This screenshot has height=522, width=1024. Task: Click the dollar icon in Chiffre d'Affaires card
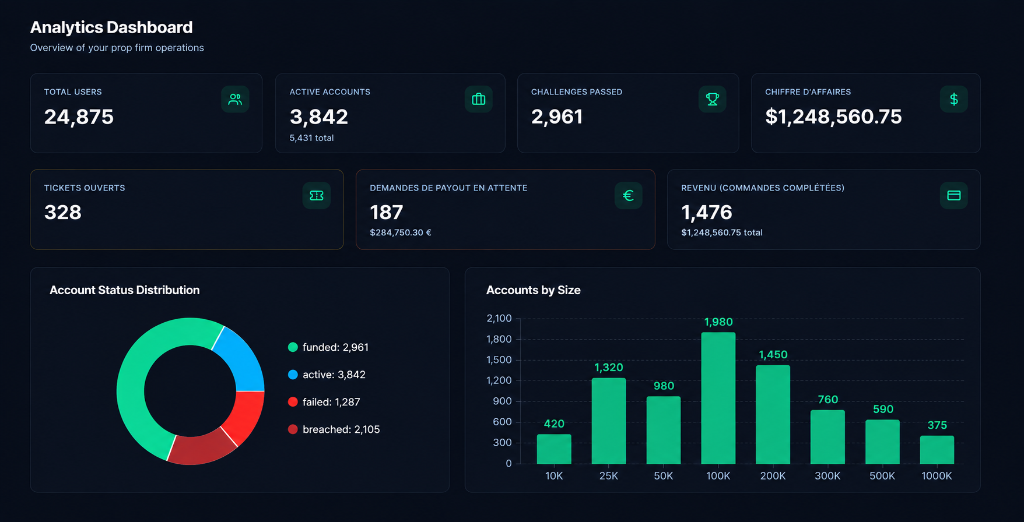[954, 99]
